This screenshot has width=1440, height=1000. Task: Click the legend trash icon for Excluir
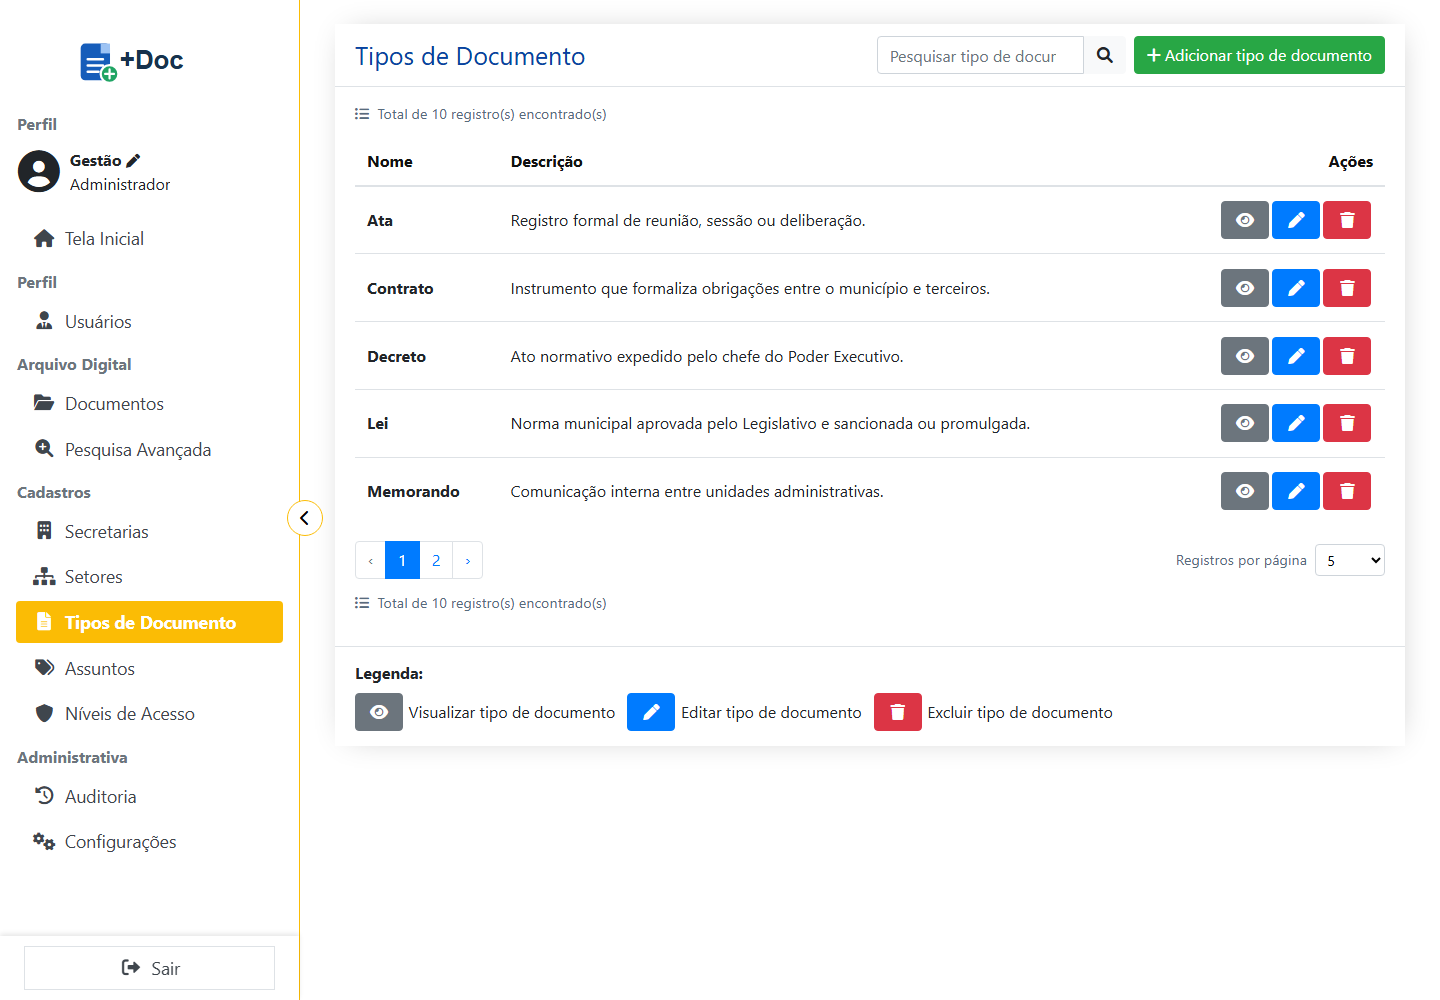[x=898, y=712]
